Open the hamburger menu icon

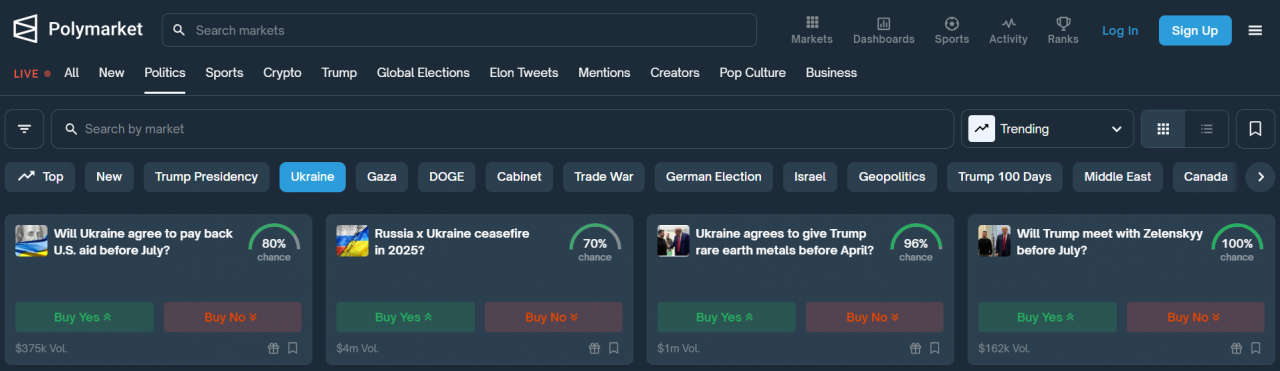coord(1255,30)
